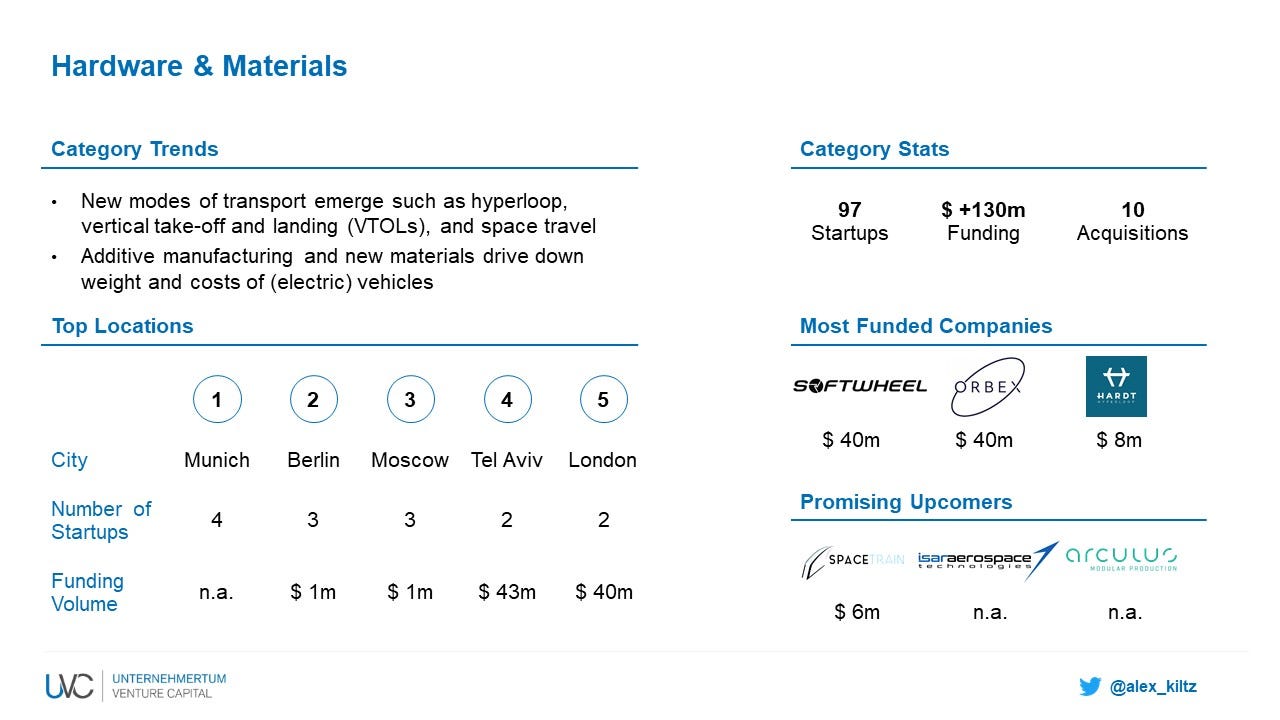Select the Munich city label
The width and height of the screenshot is (1280, 720).
point(217,460)
